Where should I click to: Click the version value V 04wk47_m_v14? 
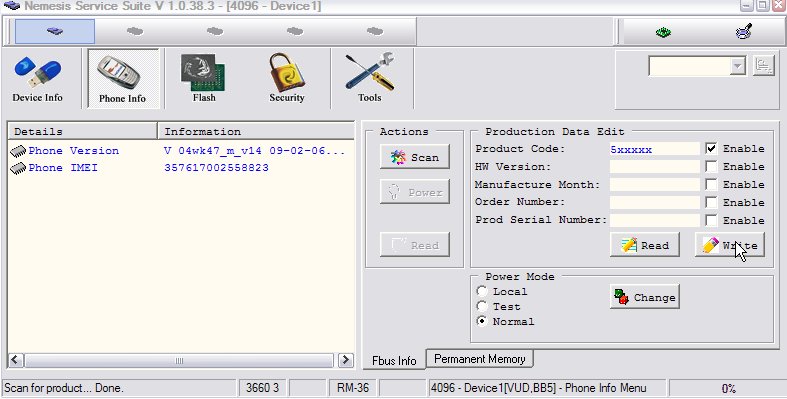tap(213, 151)
